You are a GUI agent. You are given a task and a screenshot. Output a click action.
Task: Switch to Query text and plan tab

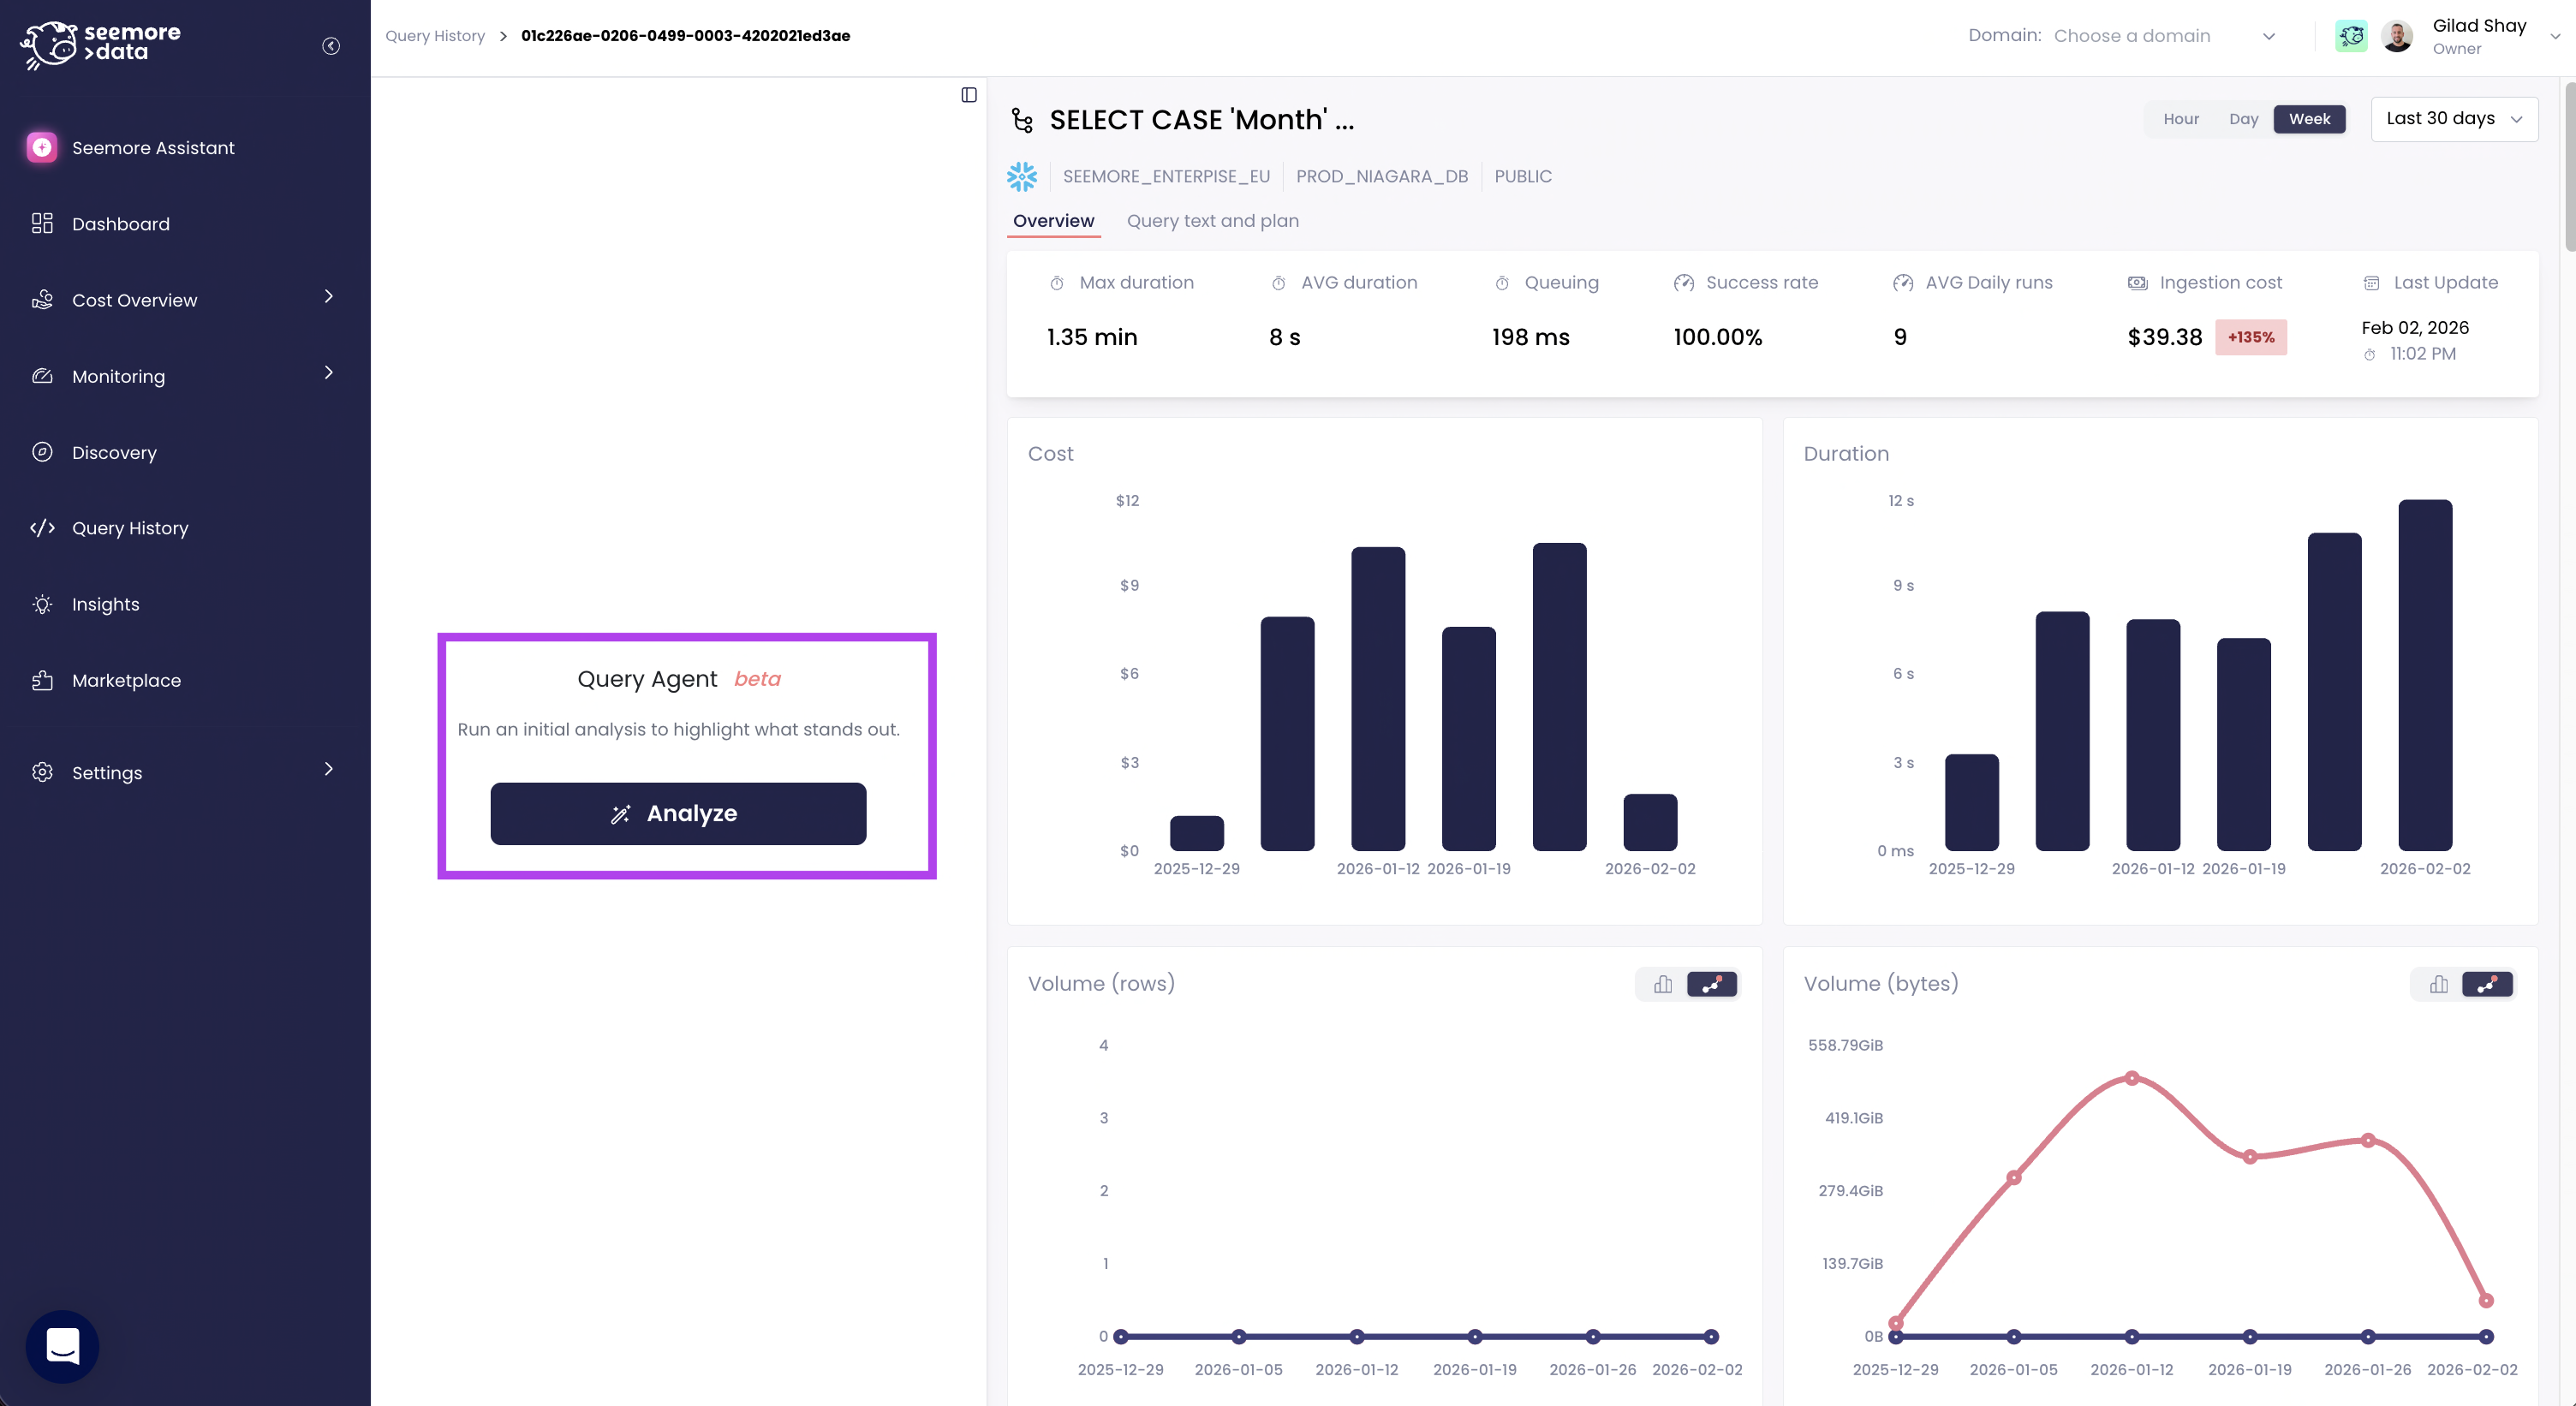click(x=1212, y=221)
